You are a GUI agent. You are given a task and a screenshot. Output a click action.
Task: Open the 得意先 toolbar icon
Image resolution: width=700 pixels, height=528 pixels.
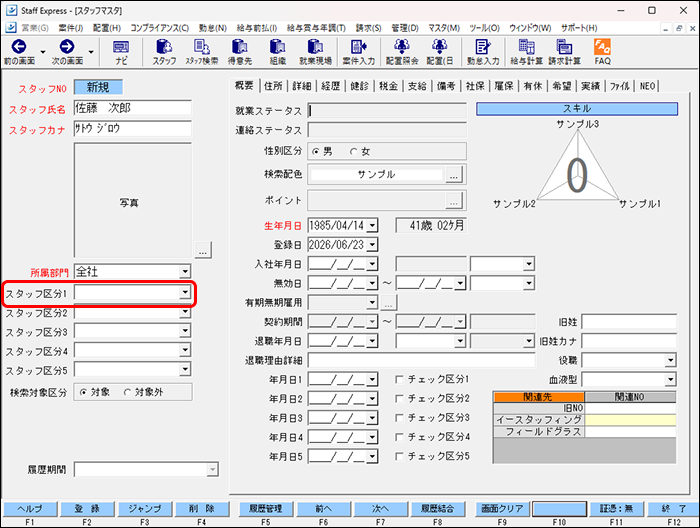[x=240, y=52]
